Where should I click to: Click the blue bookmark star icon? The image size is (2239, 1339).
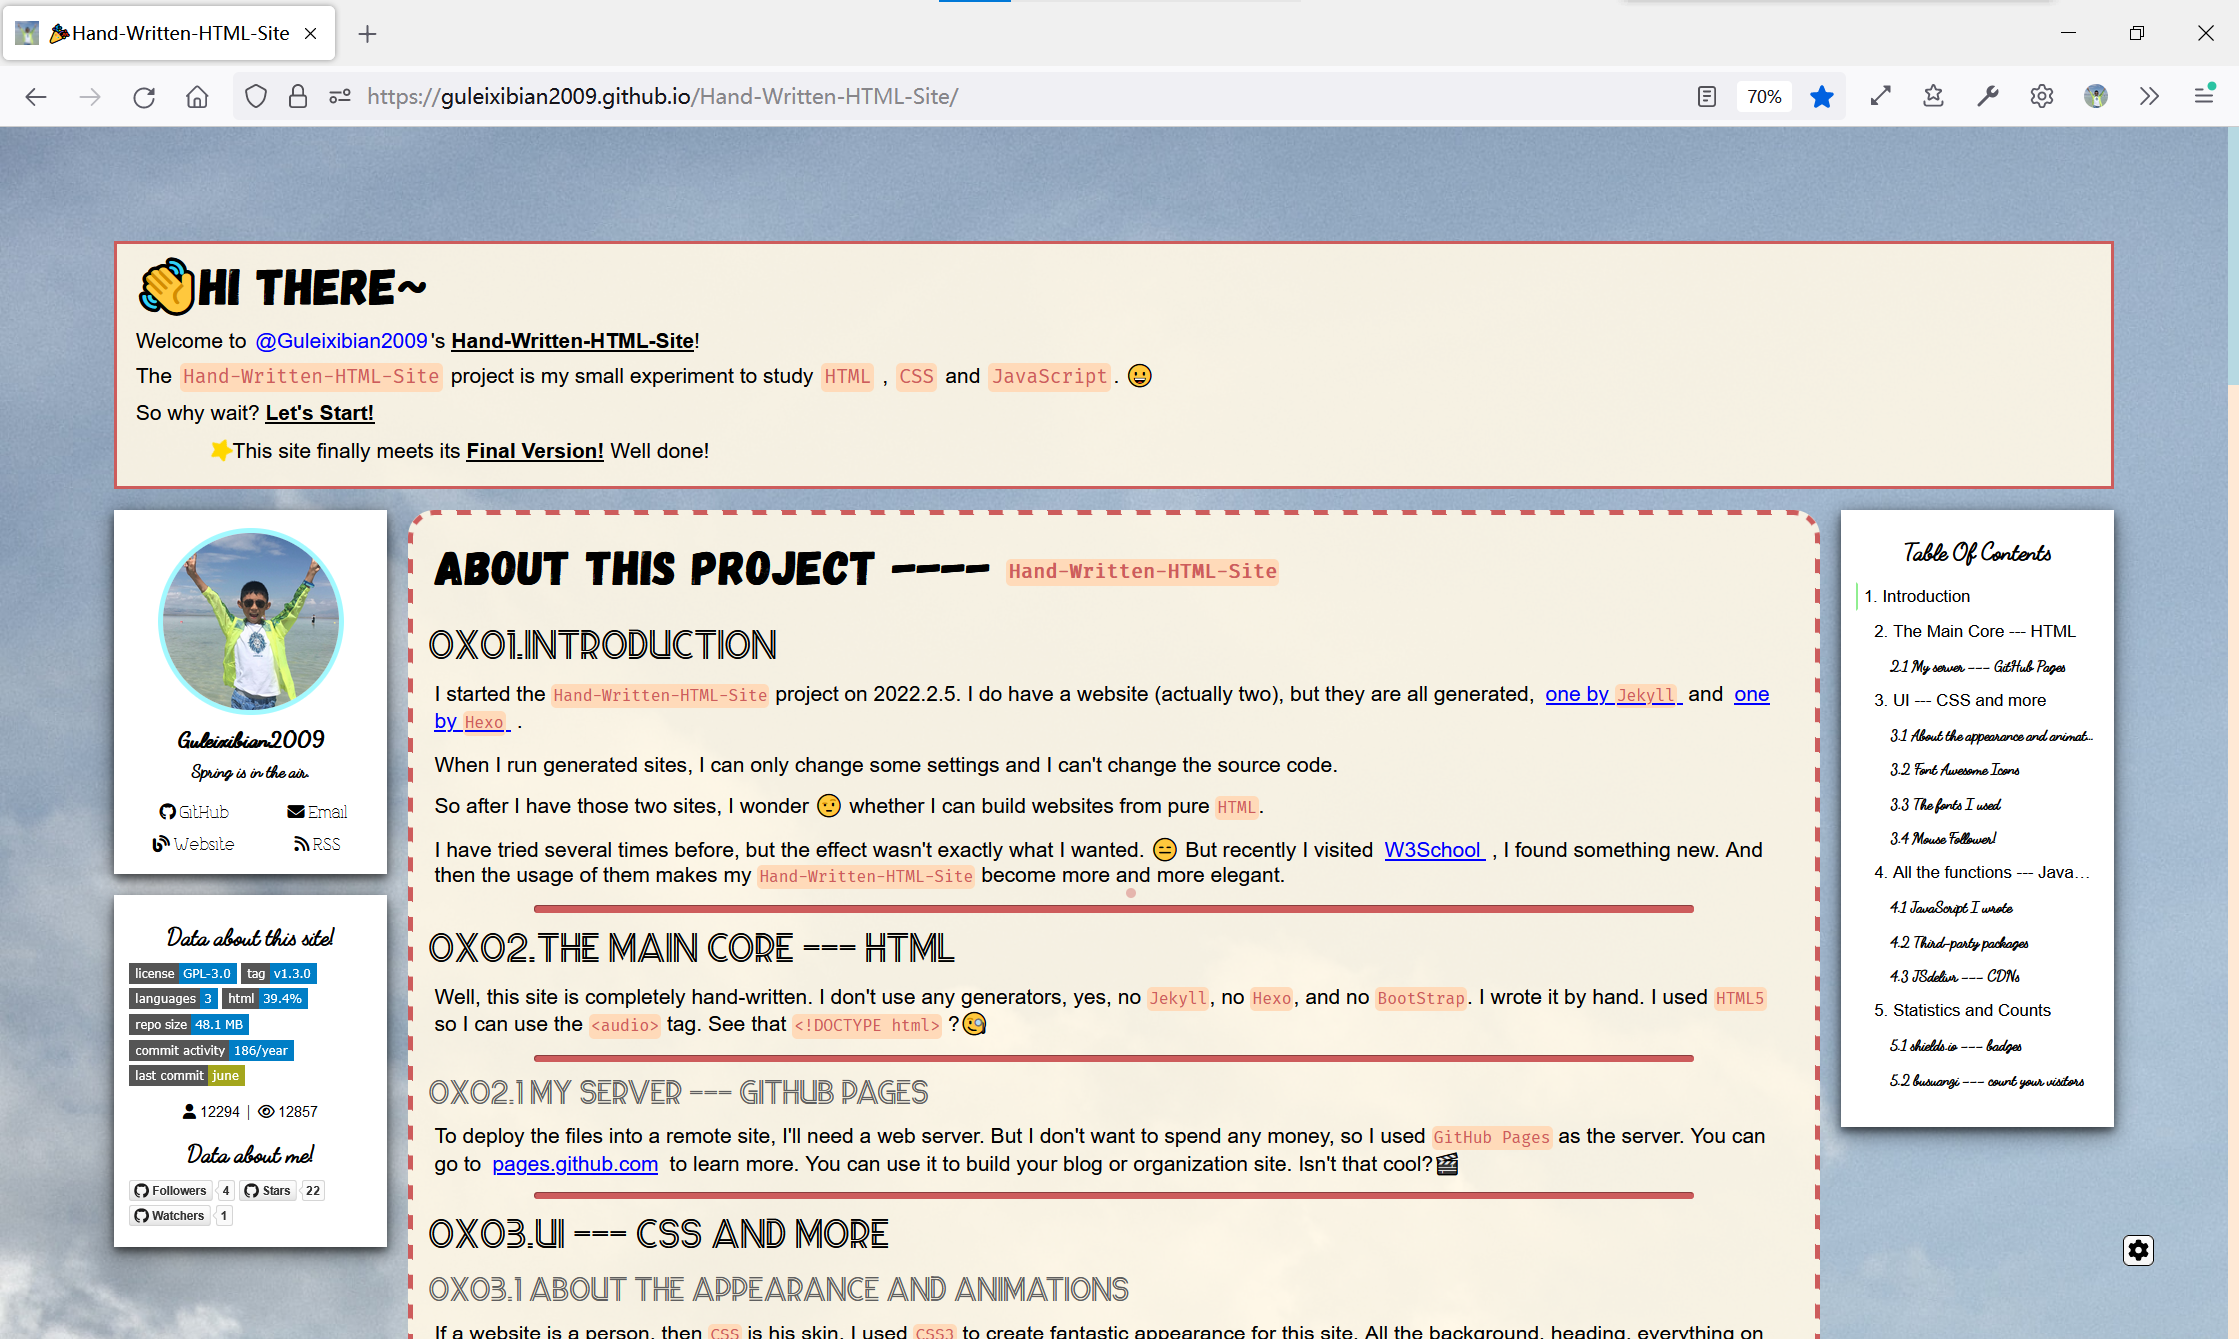click(1821, 96)
